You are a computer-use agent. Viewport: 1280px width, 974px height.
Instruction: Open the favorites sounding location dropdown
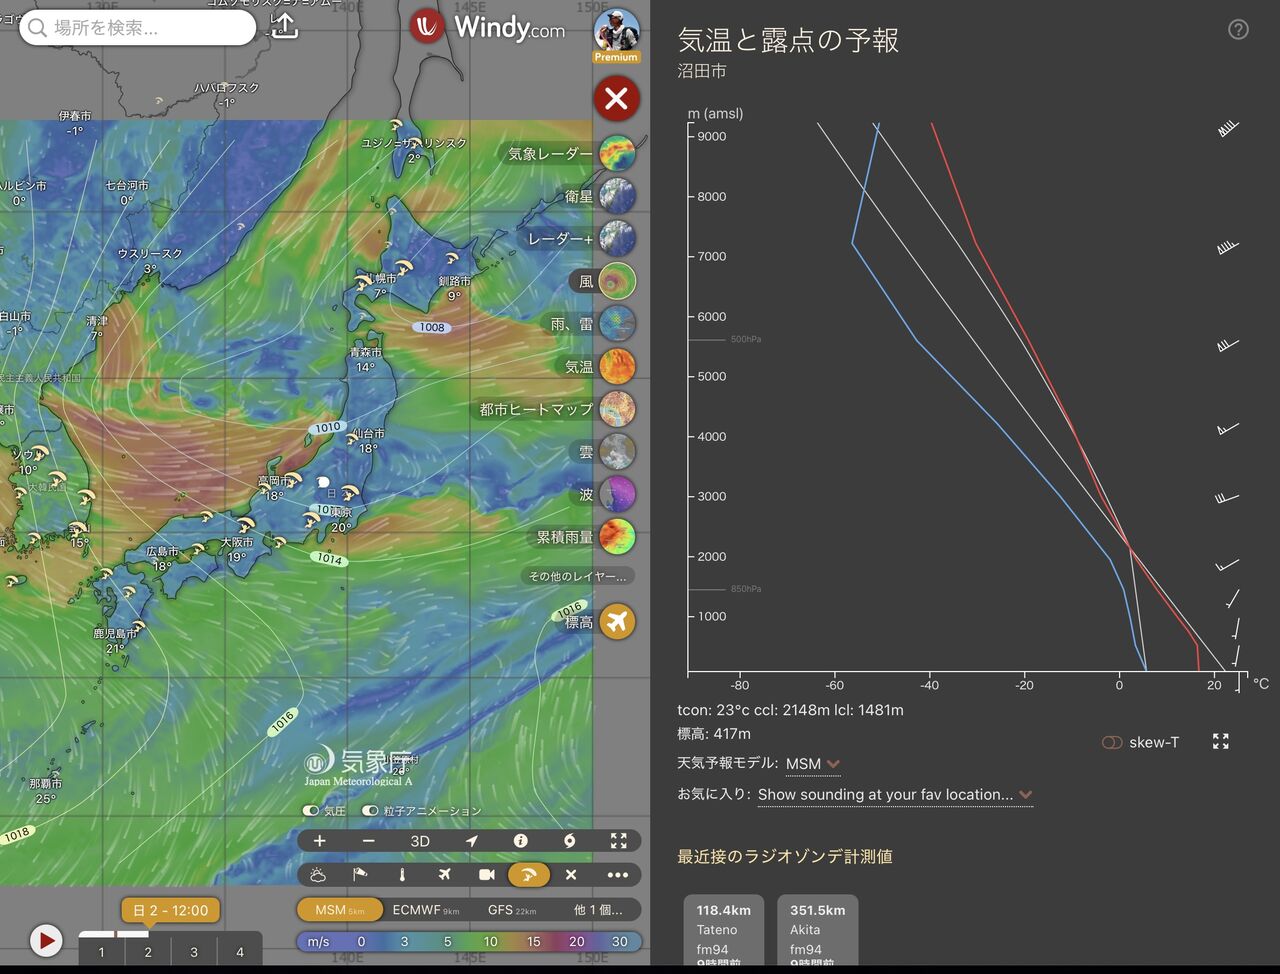[x=895, y=795]
